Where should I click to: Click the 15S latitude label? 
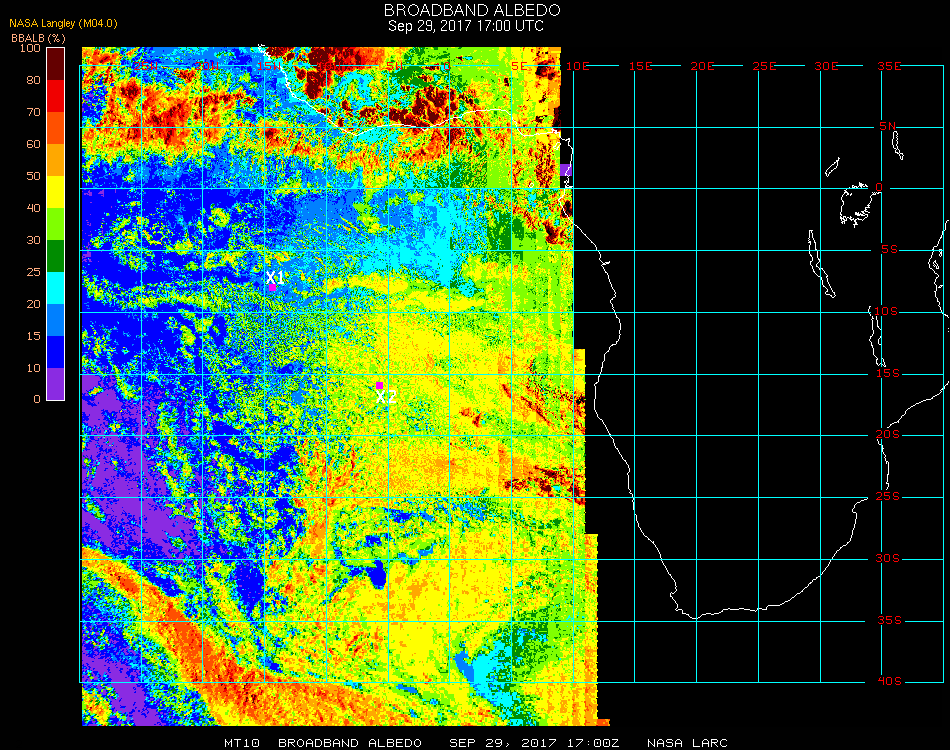(888, 373)
